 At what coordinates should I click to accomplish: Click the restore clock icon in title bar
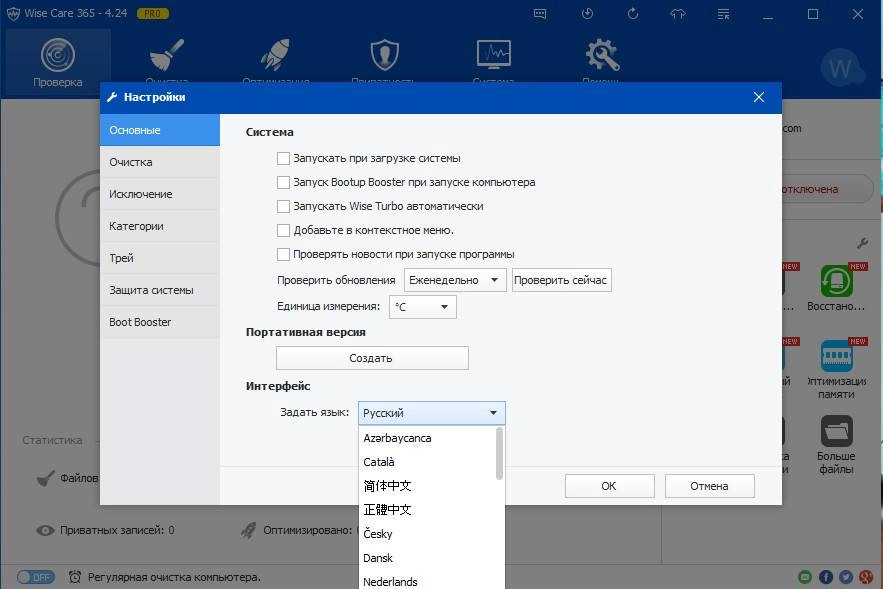pos(587,14)
